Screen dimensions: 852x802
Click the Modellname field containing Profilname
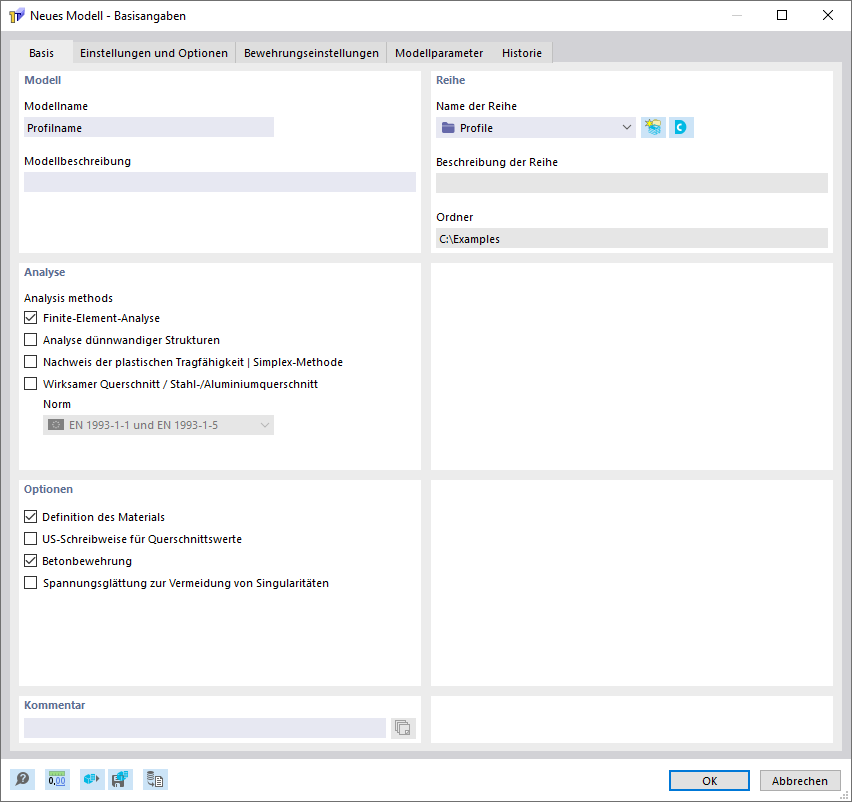[x=149, y=128]
